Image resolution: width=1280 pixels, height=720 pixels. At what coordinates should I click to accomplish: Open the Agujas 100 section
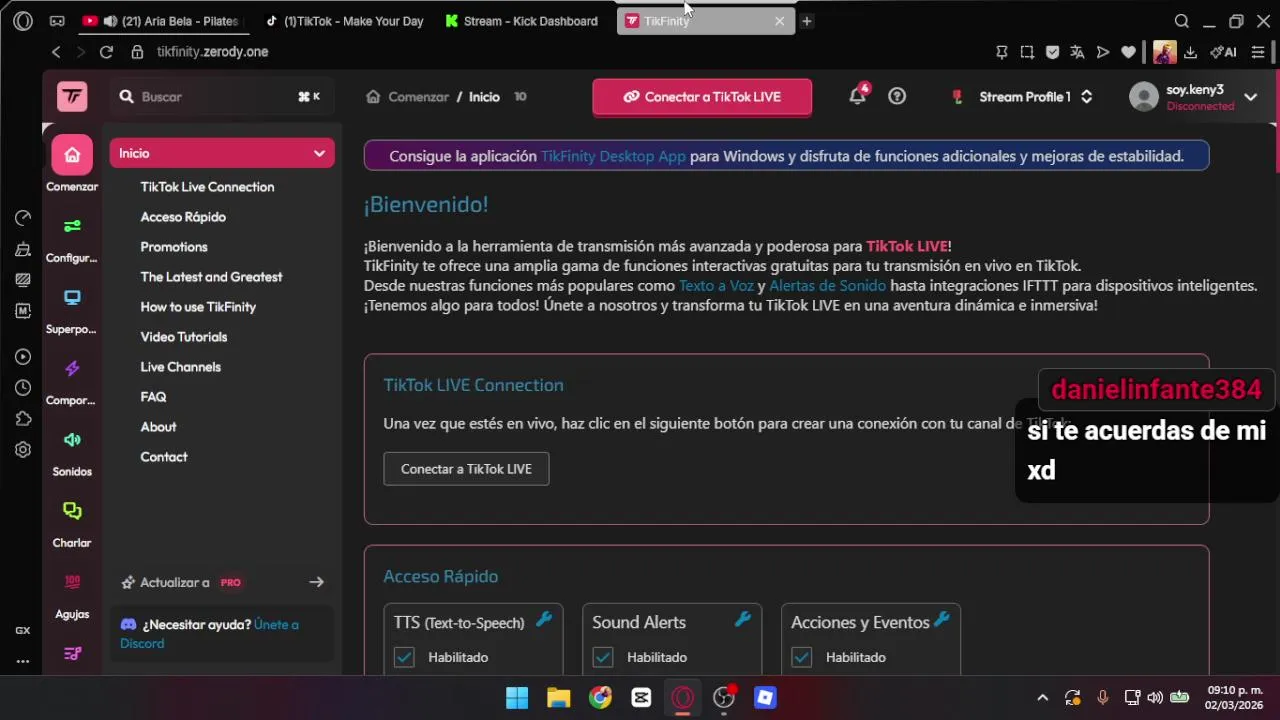tap(72, 582)
